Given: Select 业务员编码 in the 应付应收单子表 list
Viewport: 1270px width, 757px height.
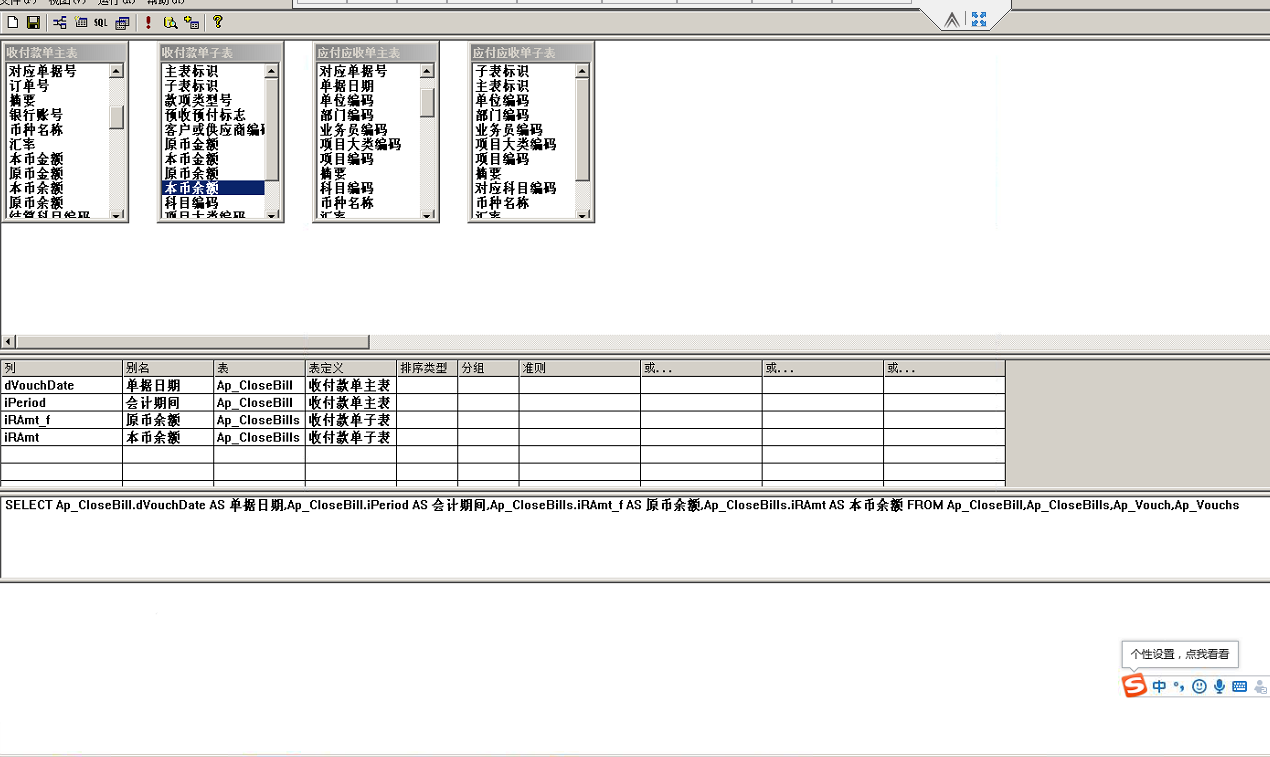Looking at the screenshot, I should pyautogui.click(x=509, y=130).
